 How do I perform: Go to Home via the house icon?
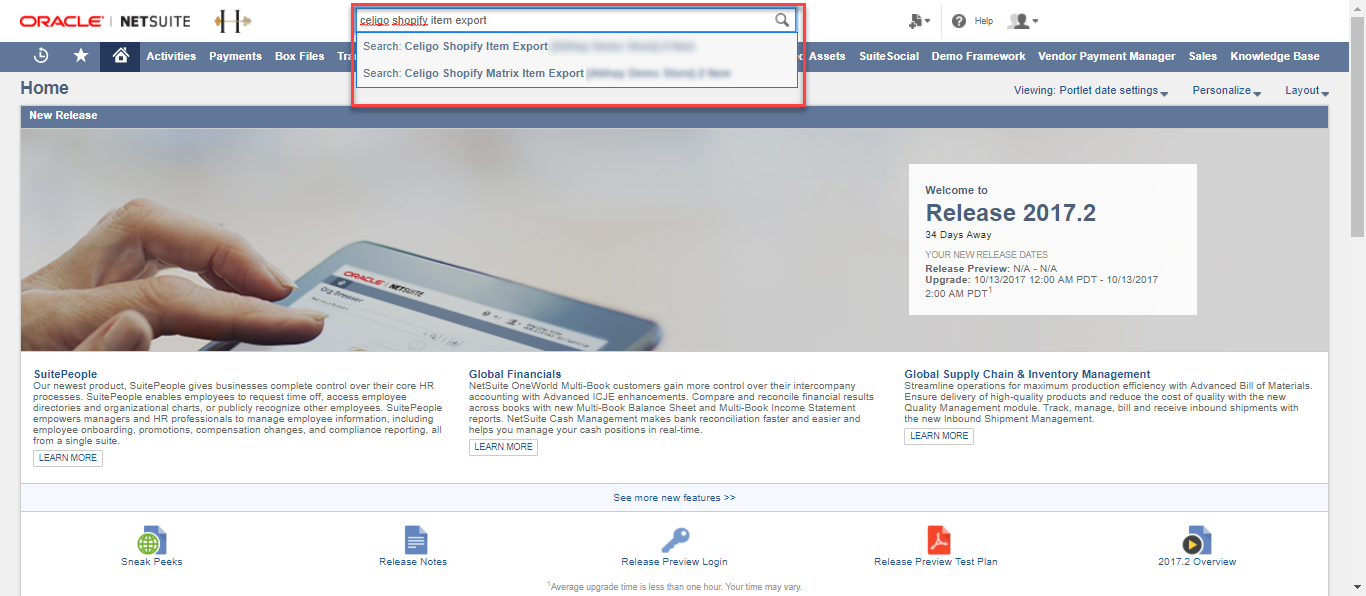[120, 56]
